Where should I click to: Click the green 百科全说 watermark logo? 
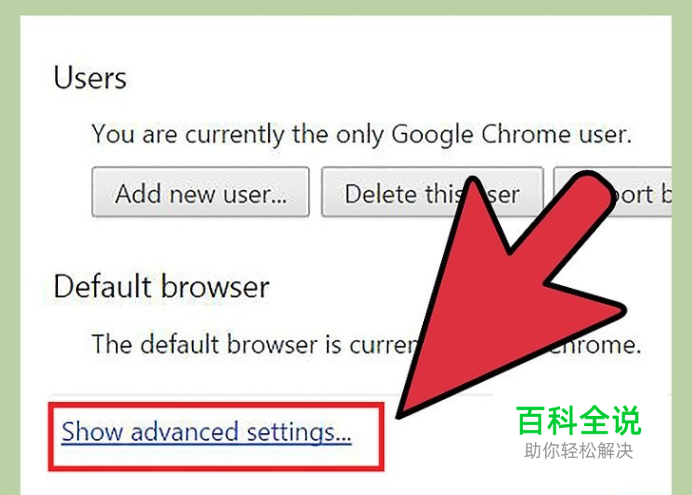(x=579, y=421)
